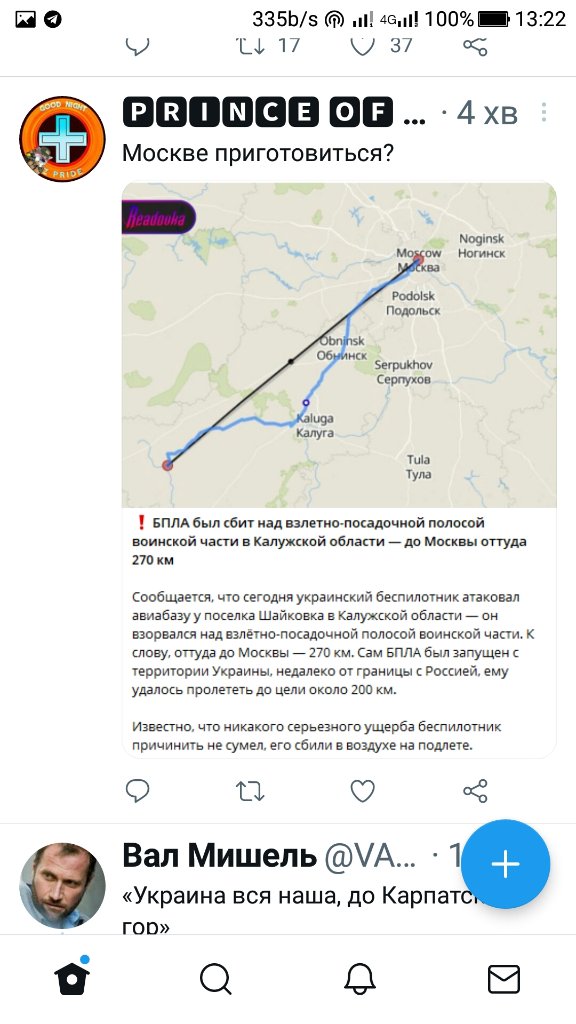Open the Notifications bell tab
The width and height of the screenshot is (576, 1024).
360,979
